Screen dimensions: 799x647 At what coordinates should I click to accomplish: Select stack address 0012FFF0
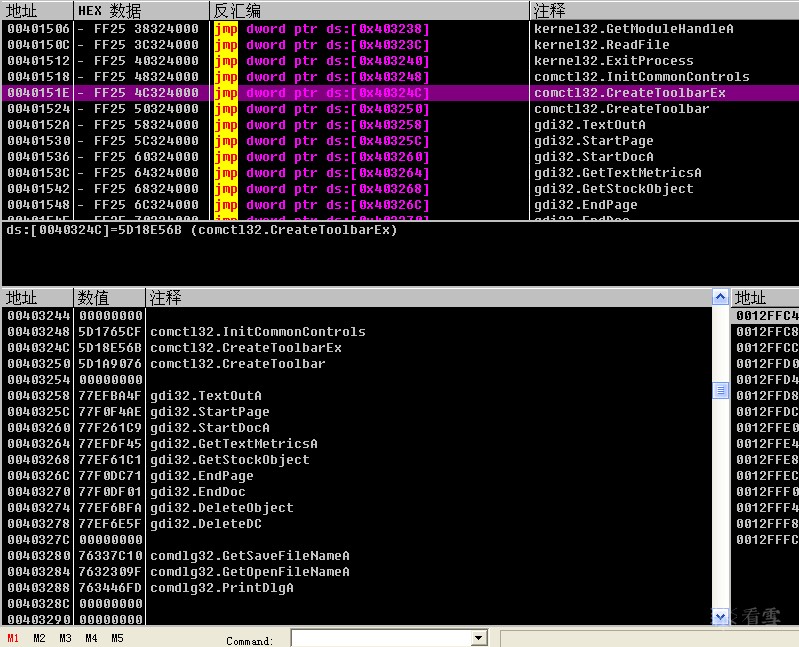[767, 492]
